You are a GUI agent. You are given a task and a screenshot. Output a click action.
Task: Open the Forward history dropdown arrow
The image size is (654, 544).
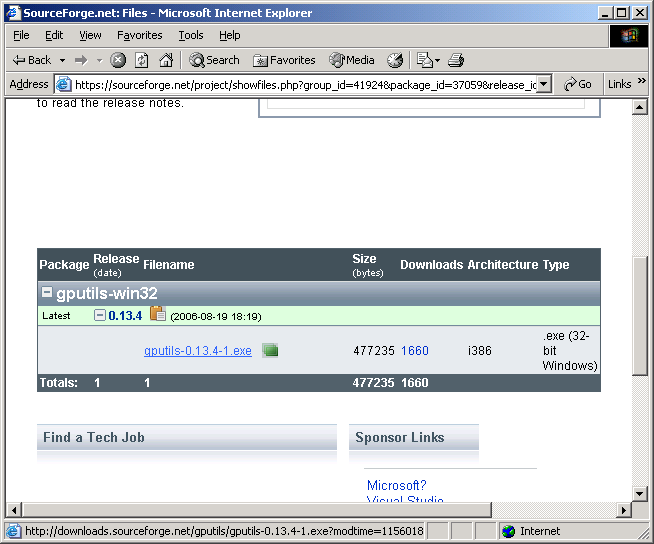point(99,60)
